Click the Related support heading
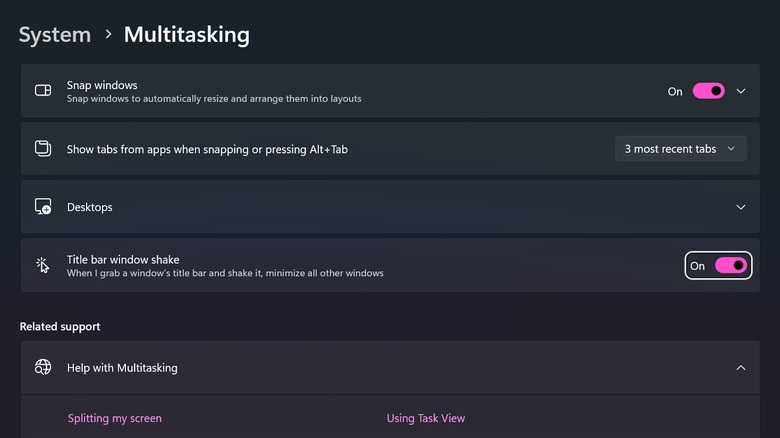This screenshot has height=438, width=780. tap(59, 326)
